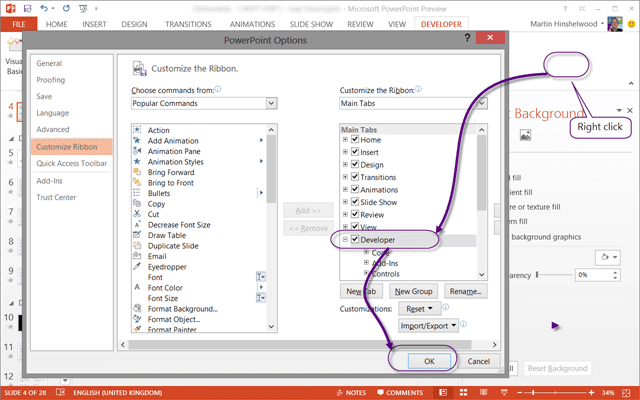Click the fill color bucket icon in background pane
This screenshot has width=640, height=400.
coord(605,257)
